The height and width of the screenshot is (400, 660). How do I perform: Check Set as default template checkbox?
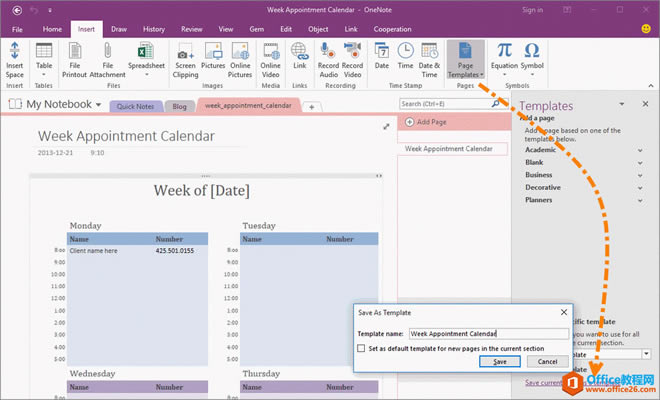tap(361, 348)
